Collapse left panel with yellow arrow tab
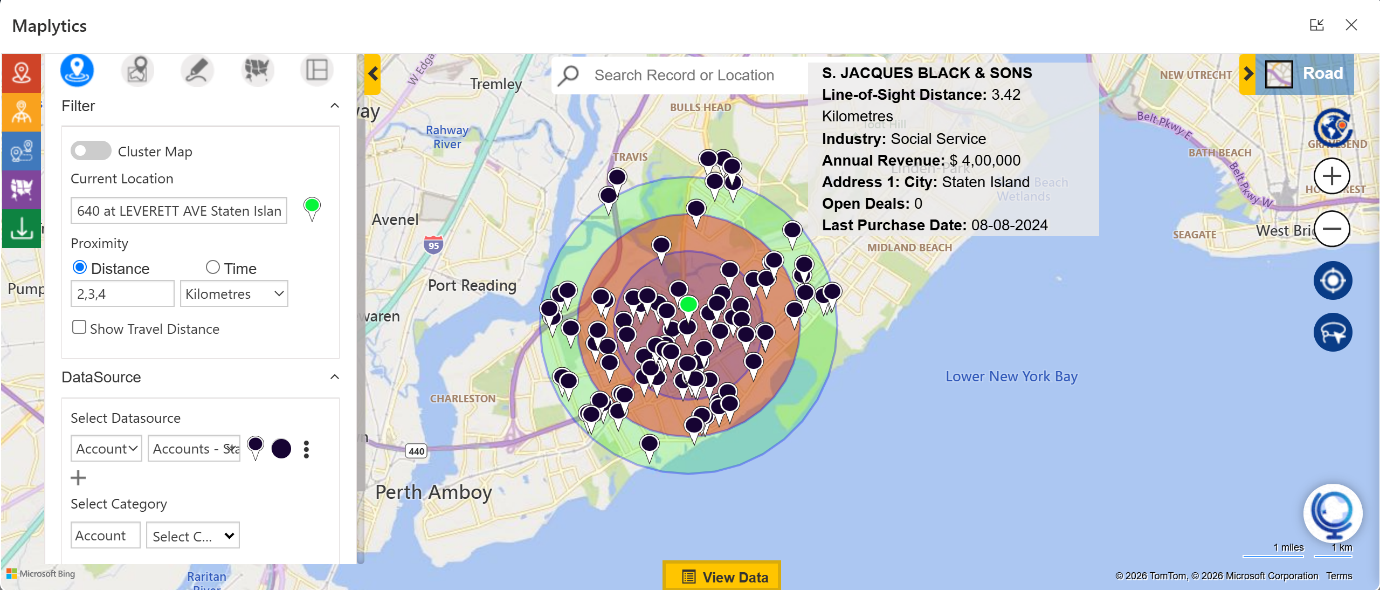 tap(372, 74)
